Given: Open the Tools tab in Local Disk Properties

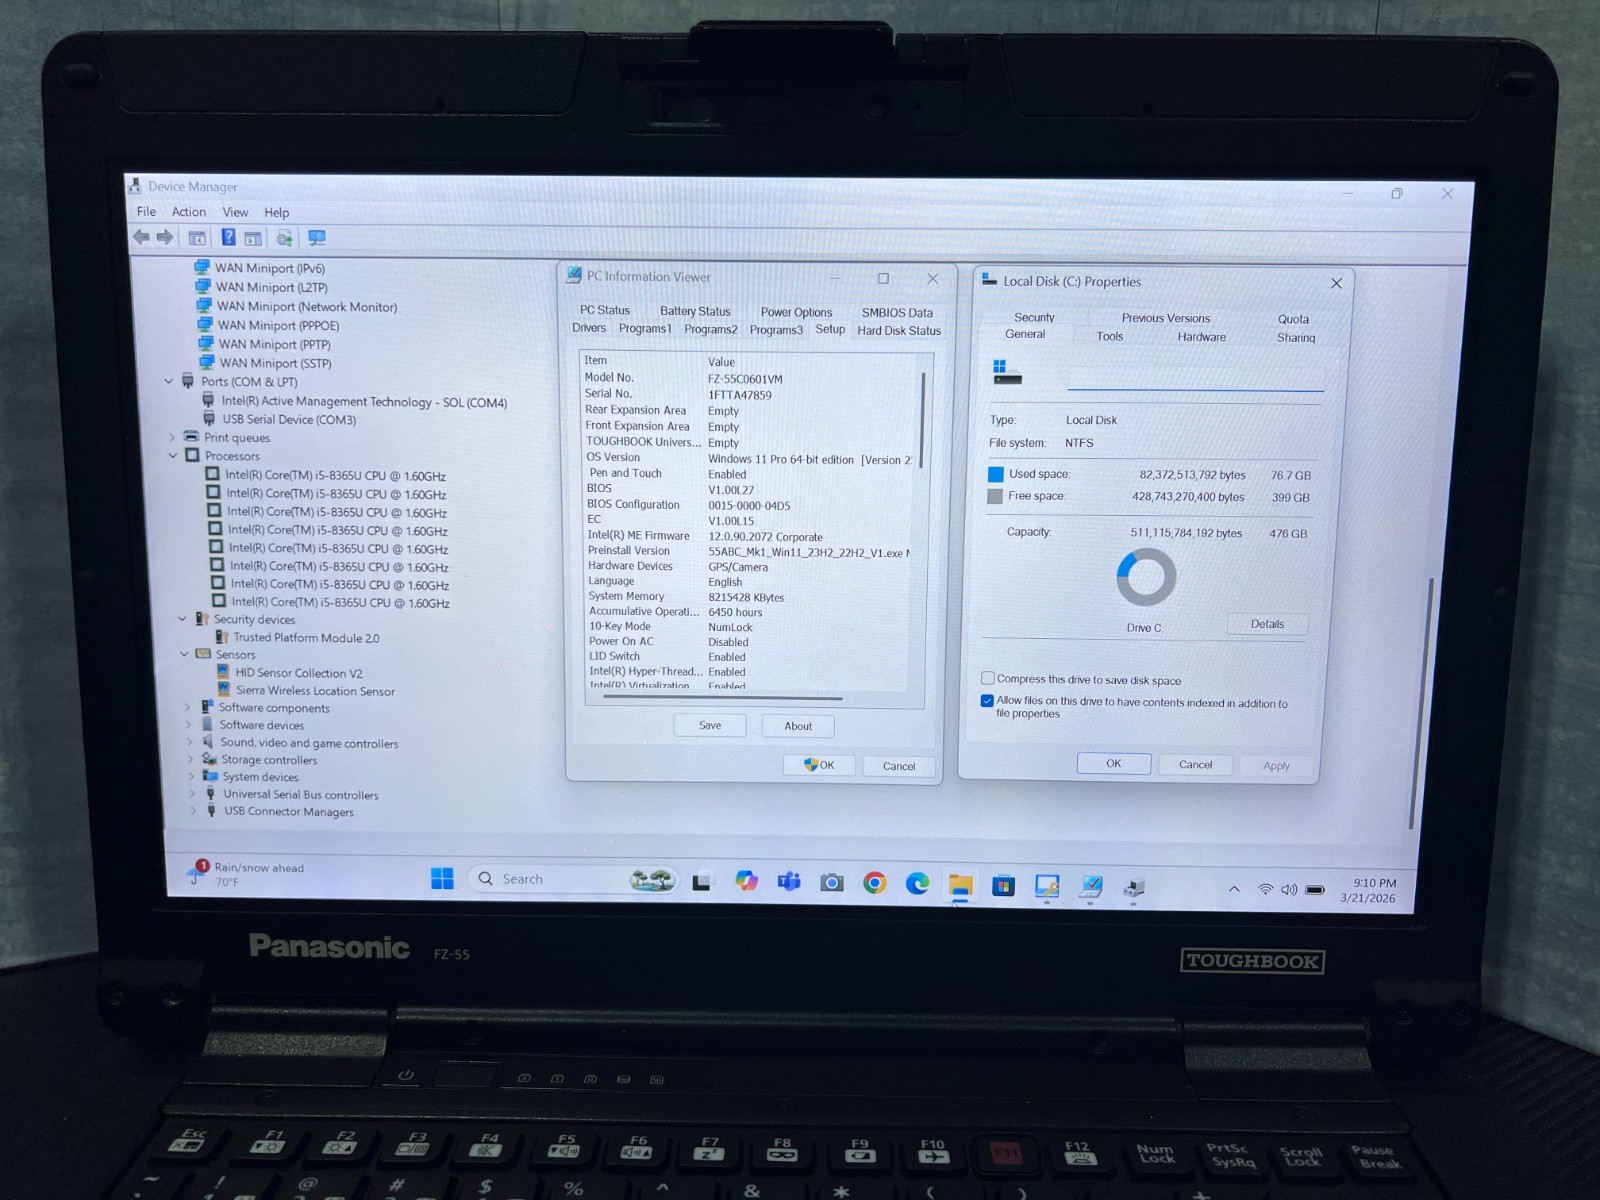Looking at the screenshot, I should tap(1110, 336).
